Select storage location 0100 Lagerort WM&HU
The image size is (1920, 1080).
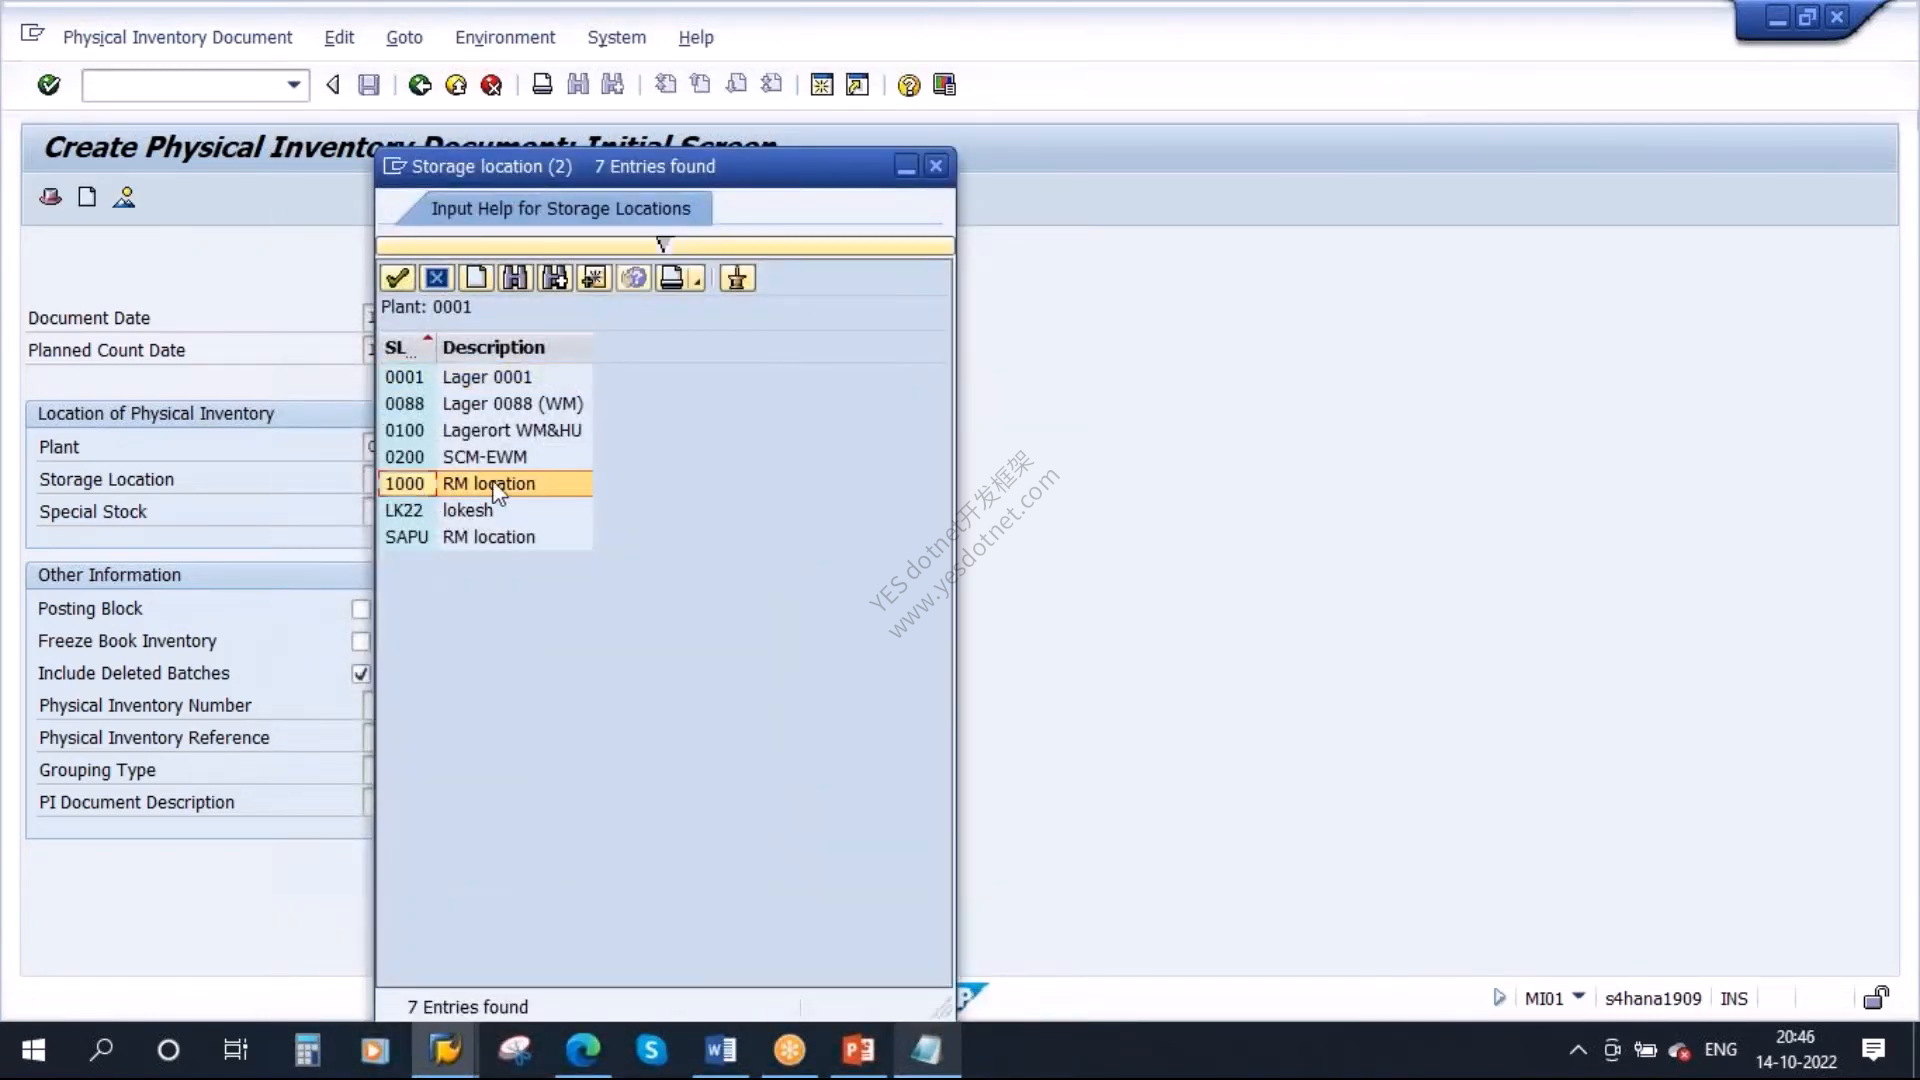point(486,430)
